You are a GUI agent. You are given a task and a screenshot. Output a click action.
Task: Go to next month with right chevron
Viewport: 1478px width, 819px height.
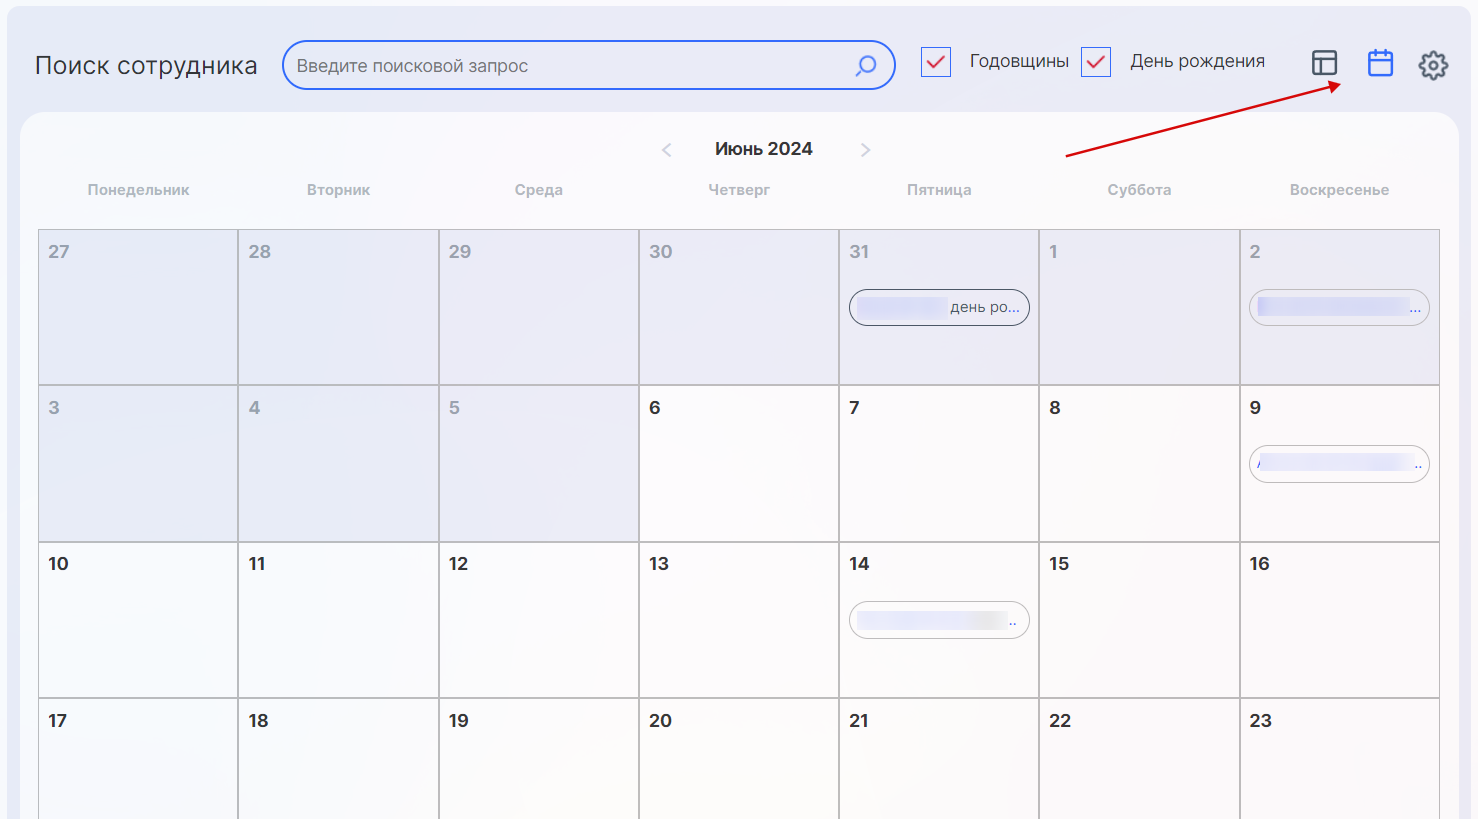point(865,150)
